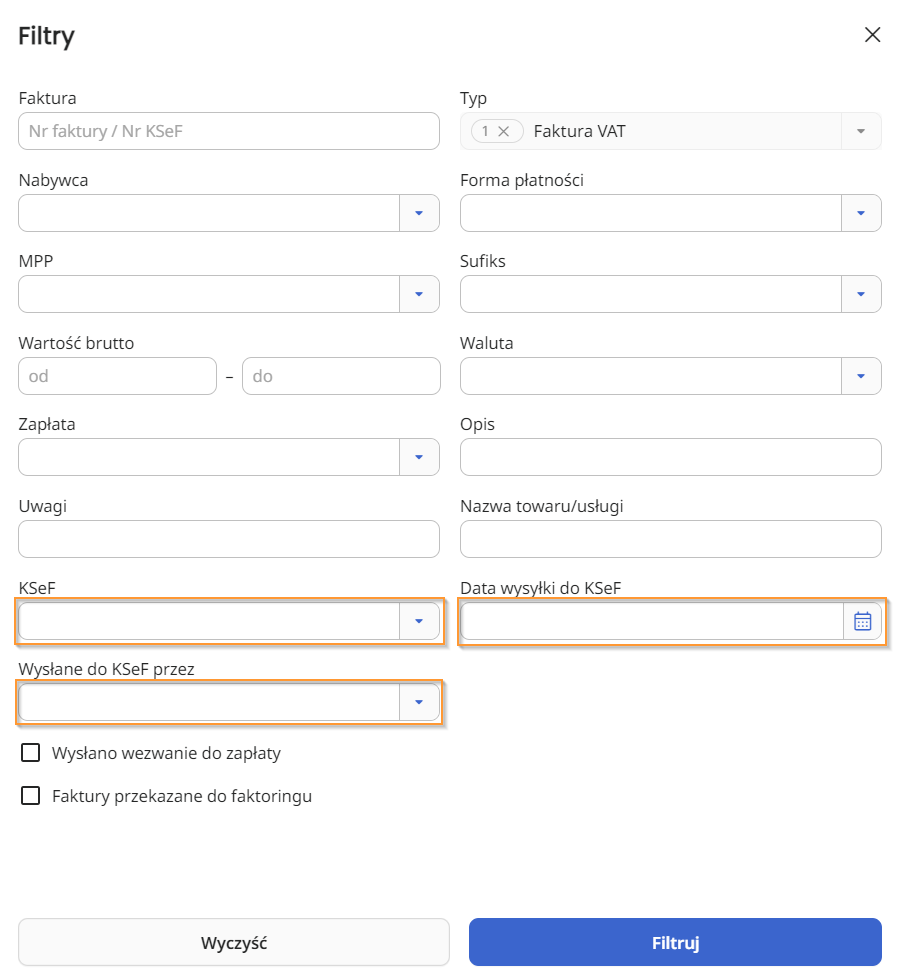
Task: Check Wysłano wezwanie do zapłaty
Action: [x=31, y=753]
